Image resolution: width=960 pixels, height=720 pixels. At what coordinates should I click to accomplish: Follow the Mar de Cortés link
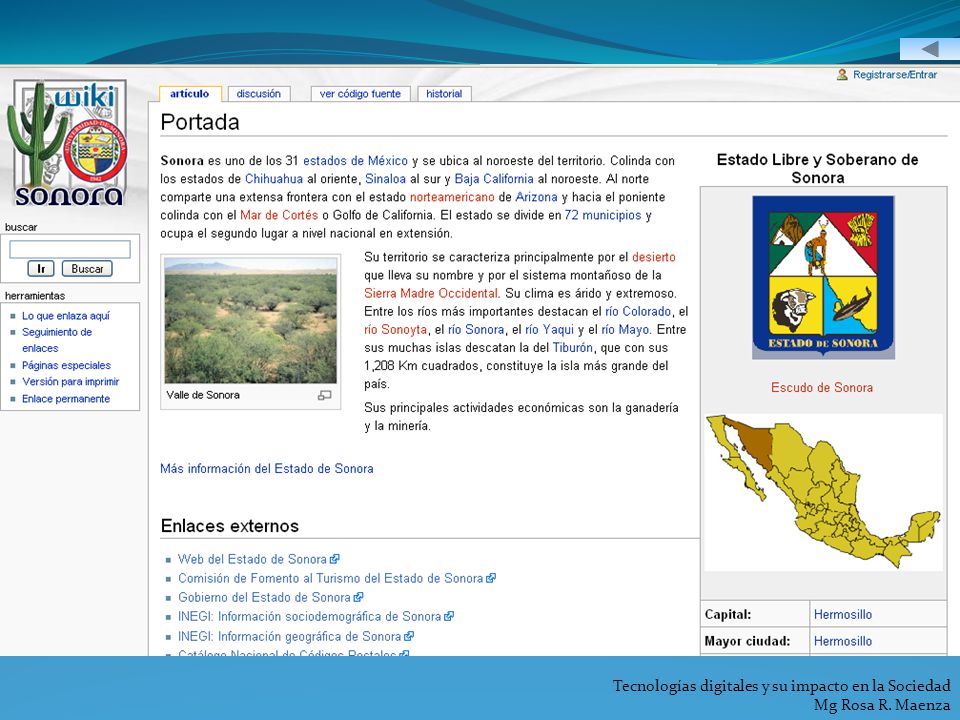(279, 216)
